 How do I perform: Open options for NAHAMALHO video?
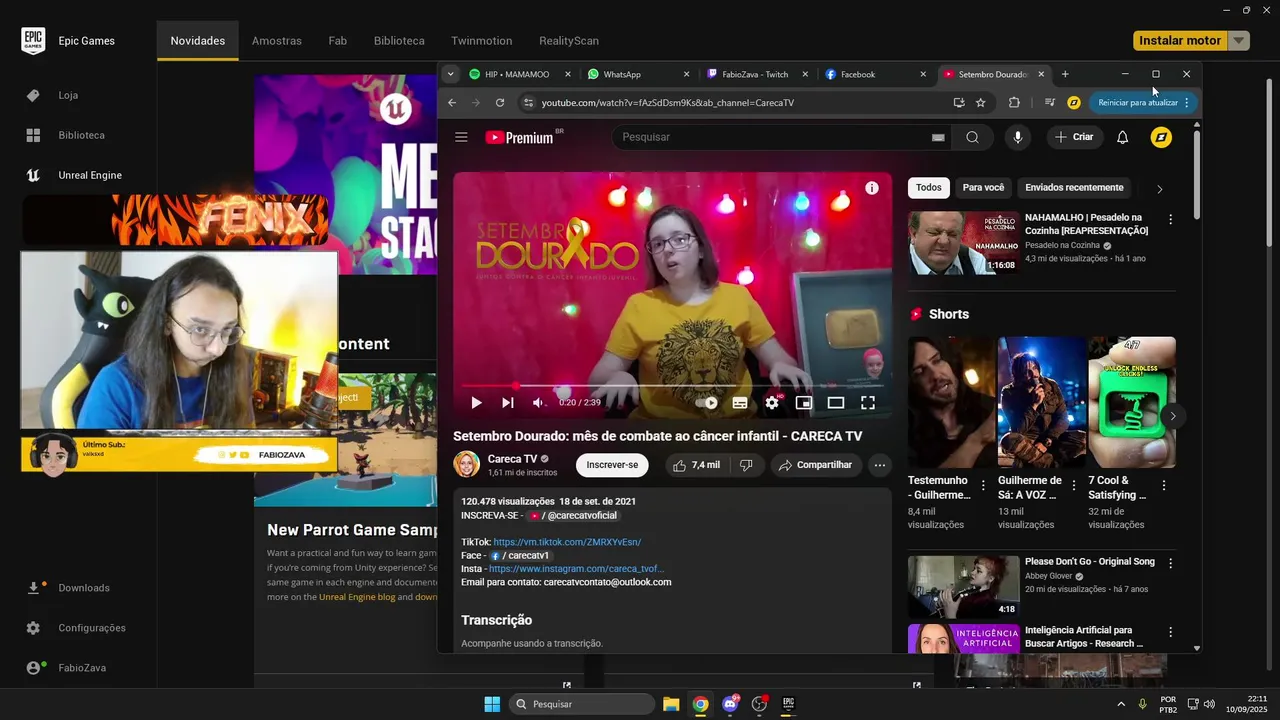(x=1170, y=219)
